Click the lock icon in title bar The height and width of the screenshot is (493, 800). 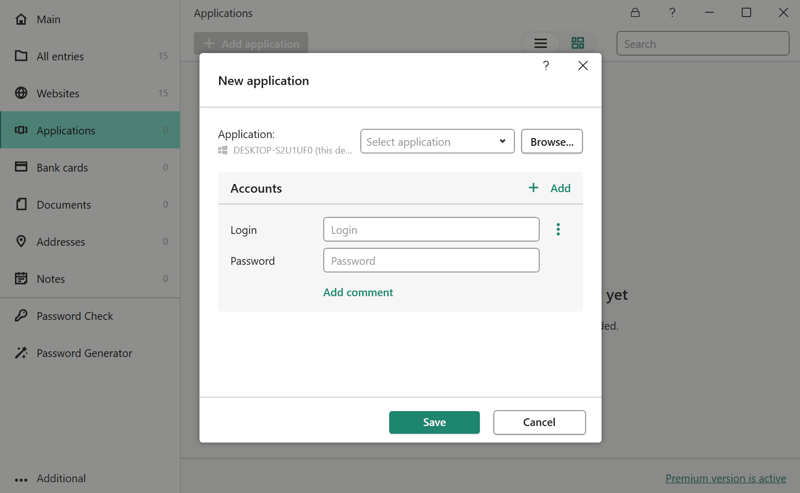pos(635,13)
